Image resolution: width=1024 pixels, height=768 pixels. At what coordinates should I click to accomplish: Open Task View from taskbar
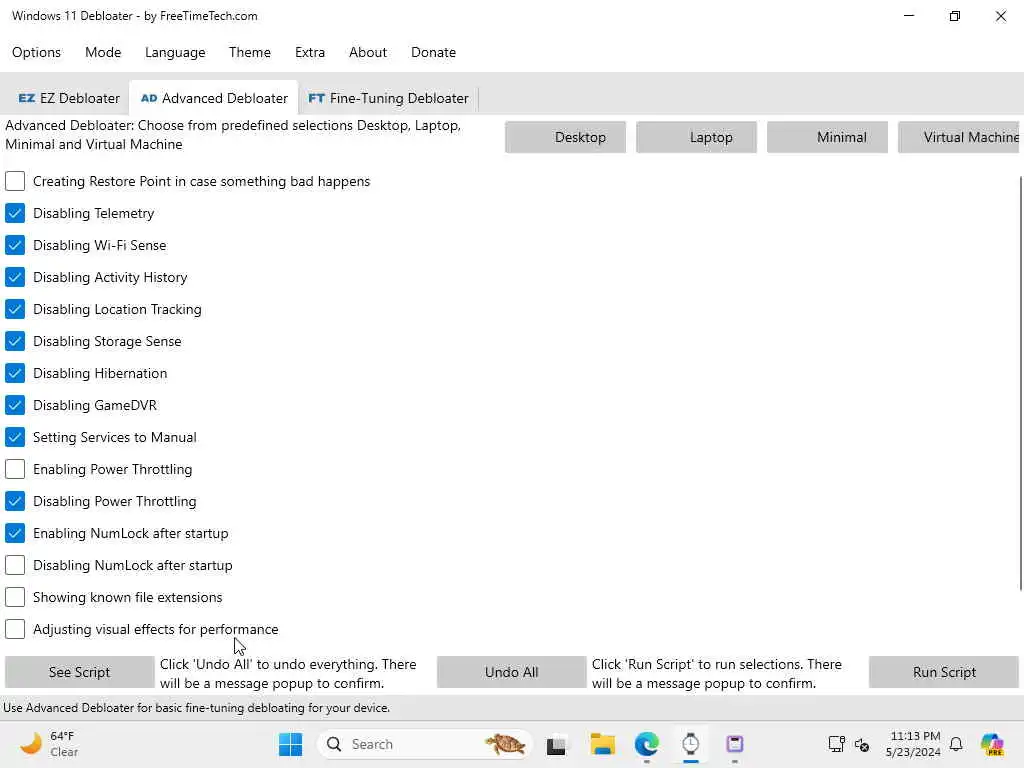pos(556,744)
